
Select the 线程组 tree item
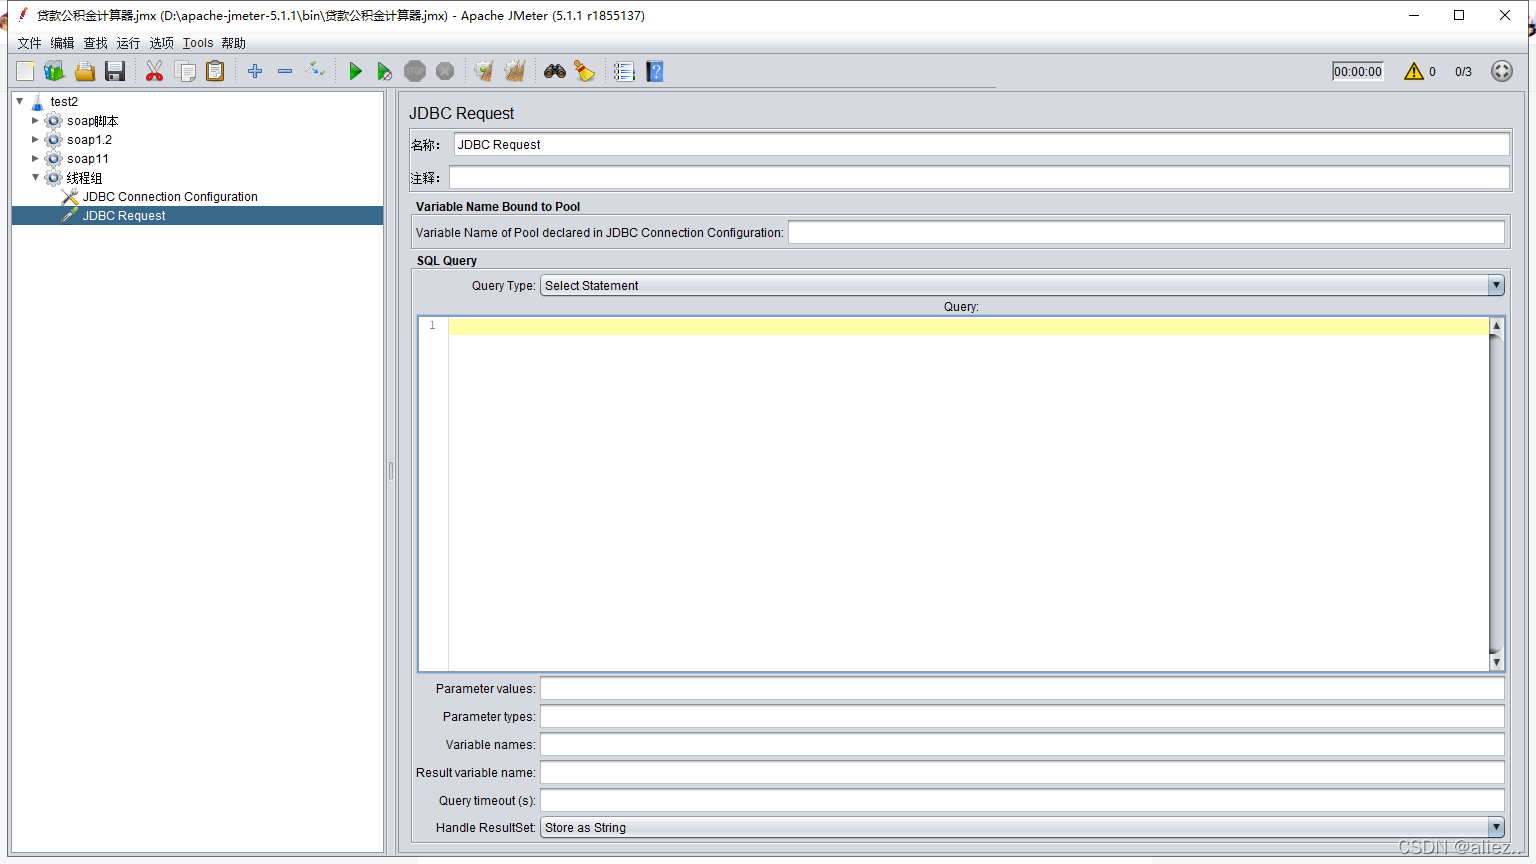pyautogui.click(x=84, y=177)
